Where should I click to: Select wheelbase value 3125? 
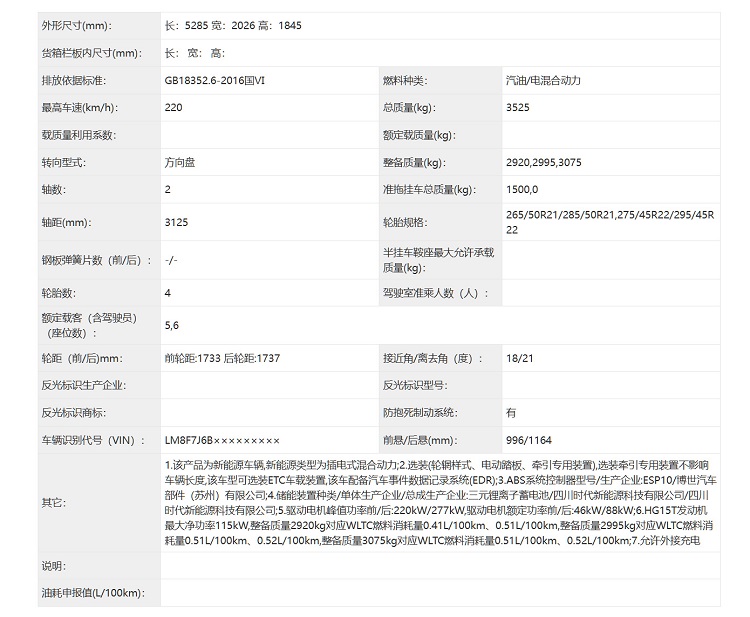pos(176,222)
